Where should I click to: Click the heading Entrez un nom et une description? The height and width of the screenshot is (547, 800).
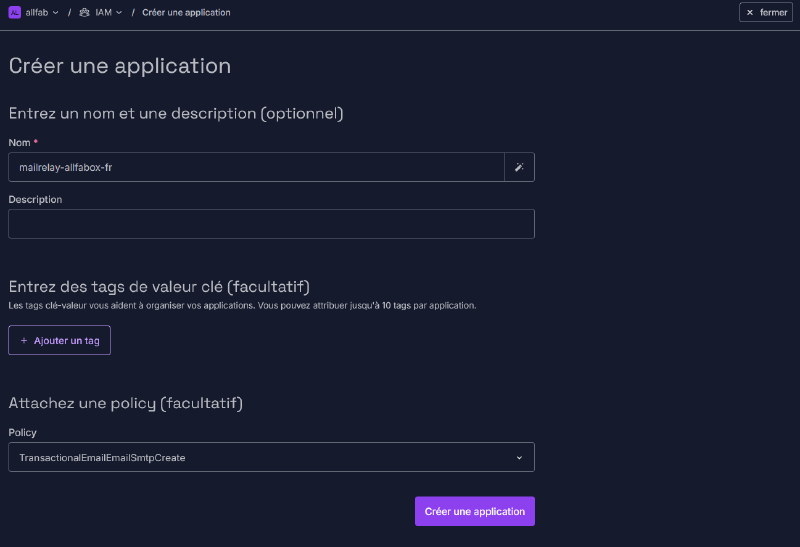(176, 113)
